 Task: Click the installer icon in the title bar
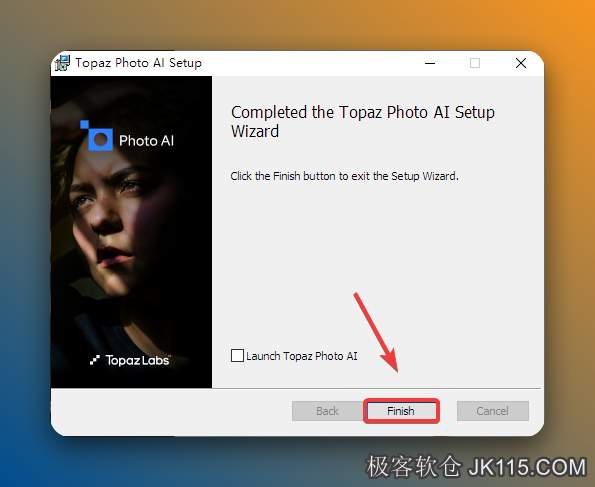click(62, 63)
